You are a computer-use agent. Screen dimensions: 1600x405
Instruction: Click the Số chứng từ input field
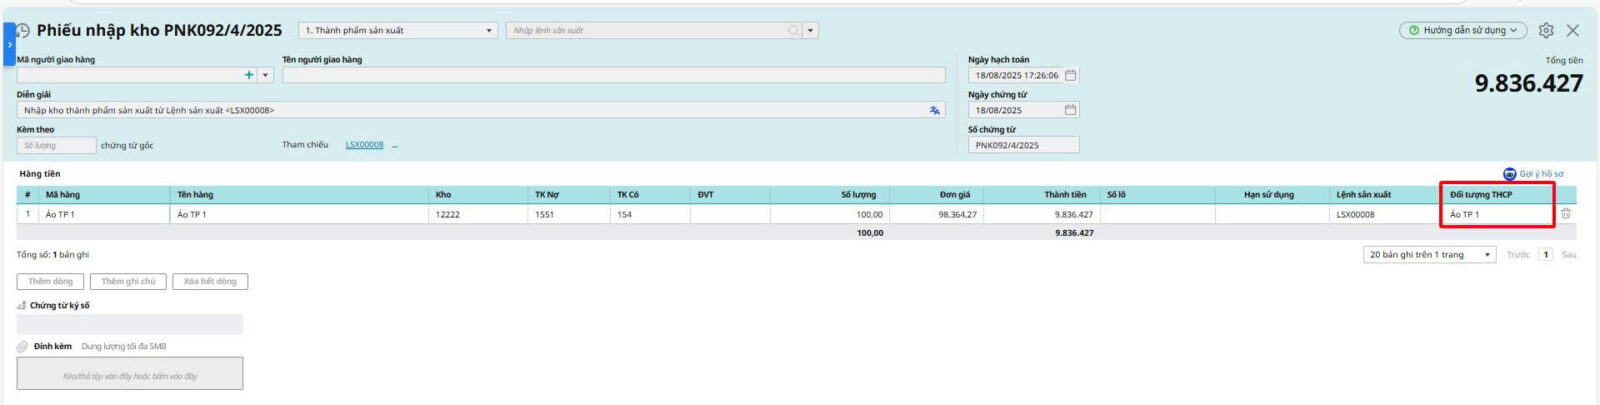click(x=1023, y=145)
